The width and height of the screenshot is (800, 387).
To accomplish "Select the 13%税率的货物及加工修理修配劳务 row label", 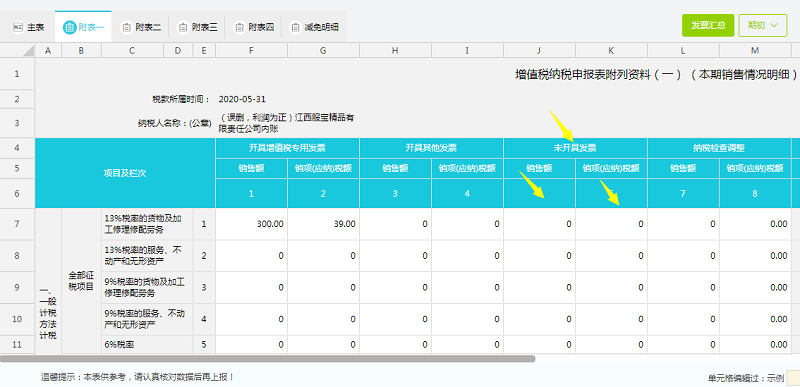I will (x=147, y=224).
